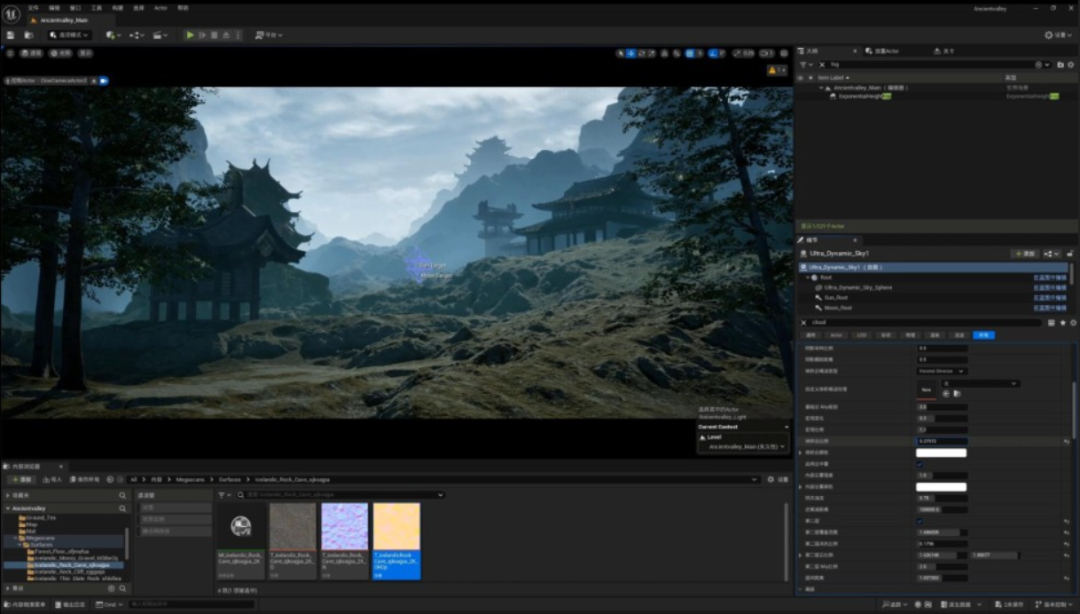
Task: Open the Outliner settings gear
Action: tap(1070, 65)
